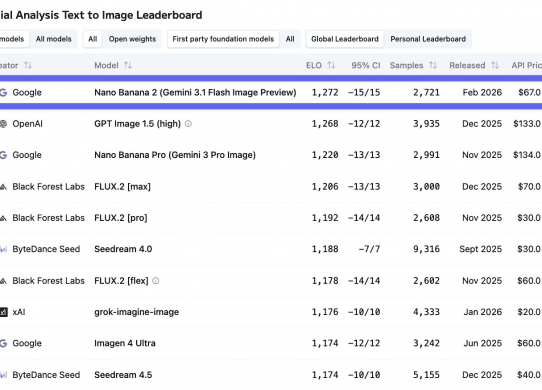The height and width of the screenshot is (390, 542).
Task: Open Imagen 4 Ultra model entry
Action: coord(125,343)
